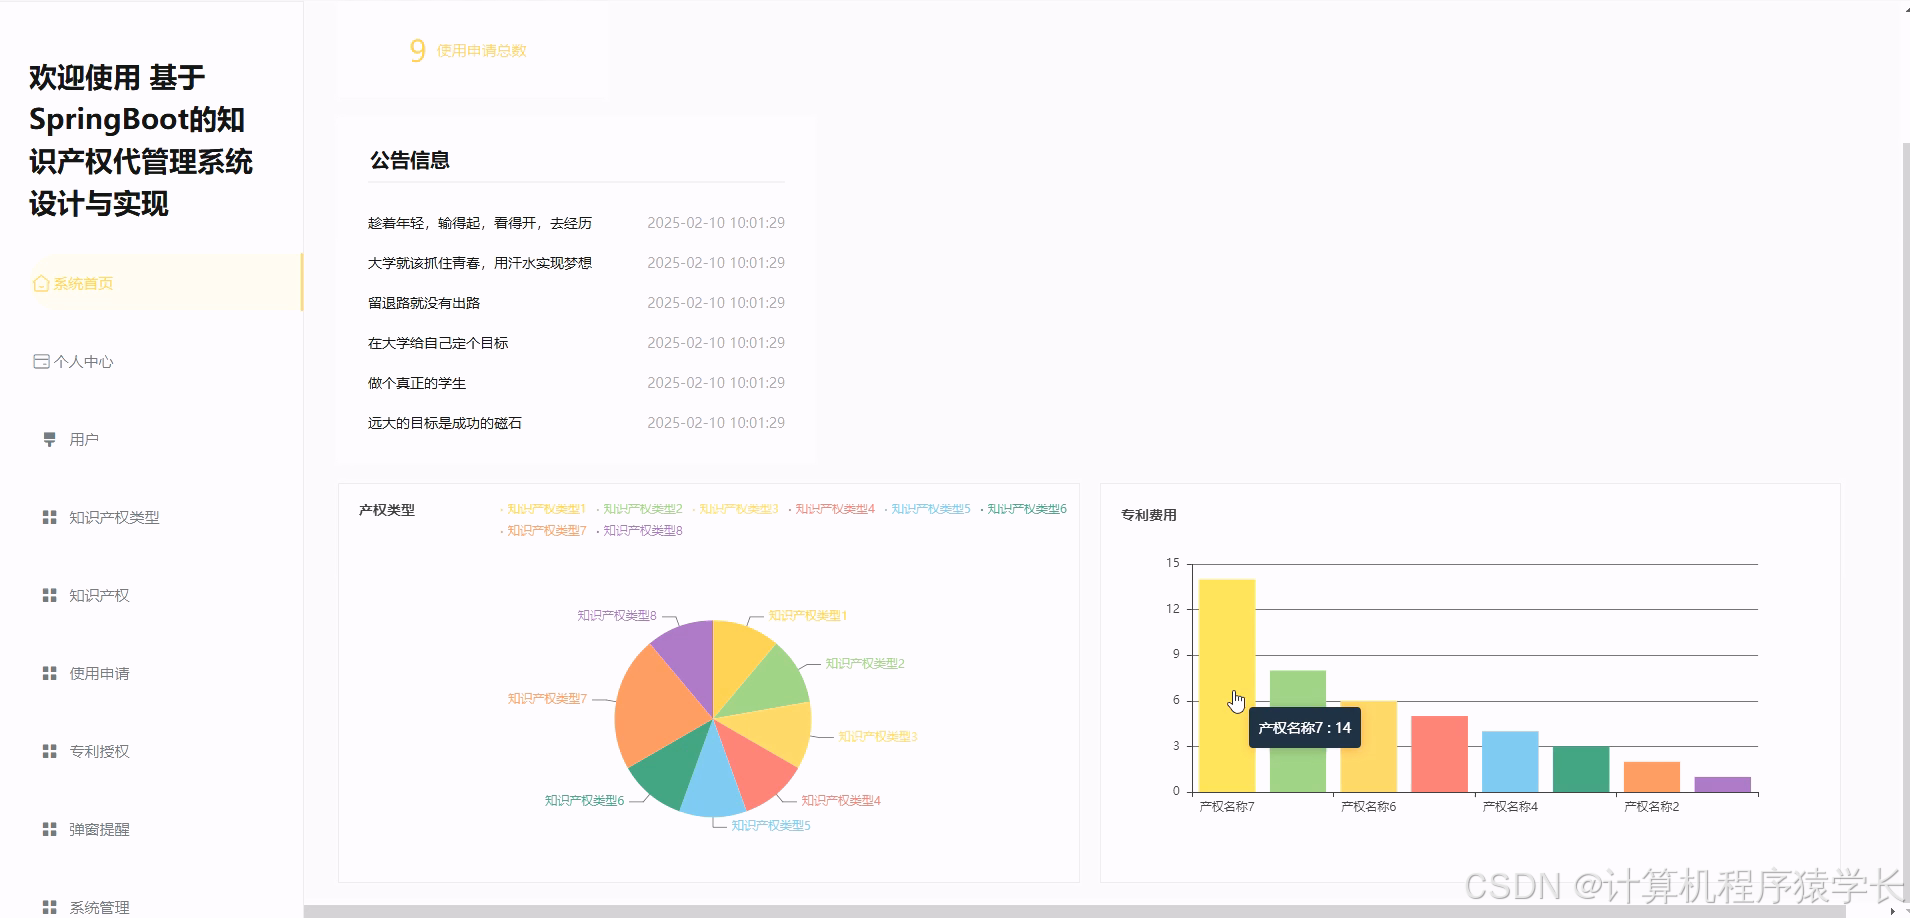Click the 公告信息 heading
Viewport: 1910px width, 918px height.
410,160
